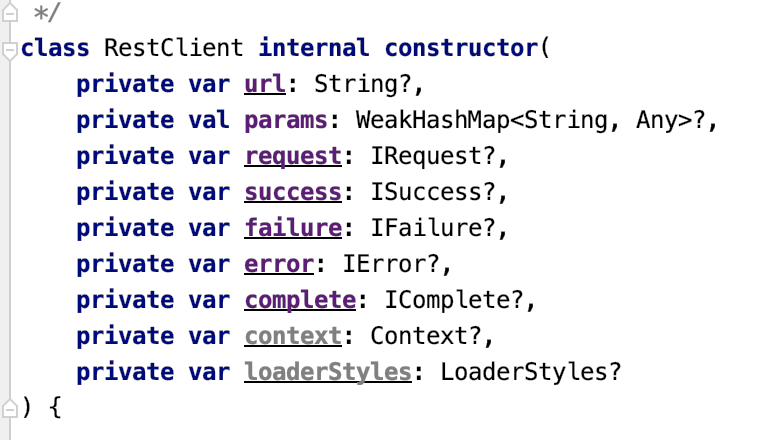Click the unused context parameter name

[293, 336]
